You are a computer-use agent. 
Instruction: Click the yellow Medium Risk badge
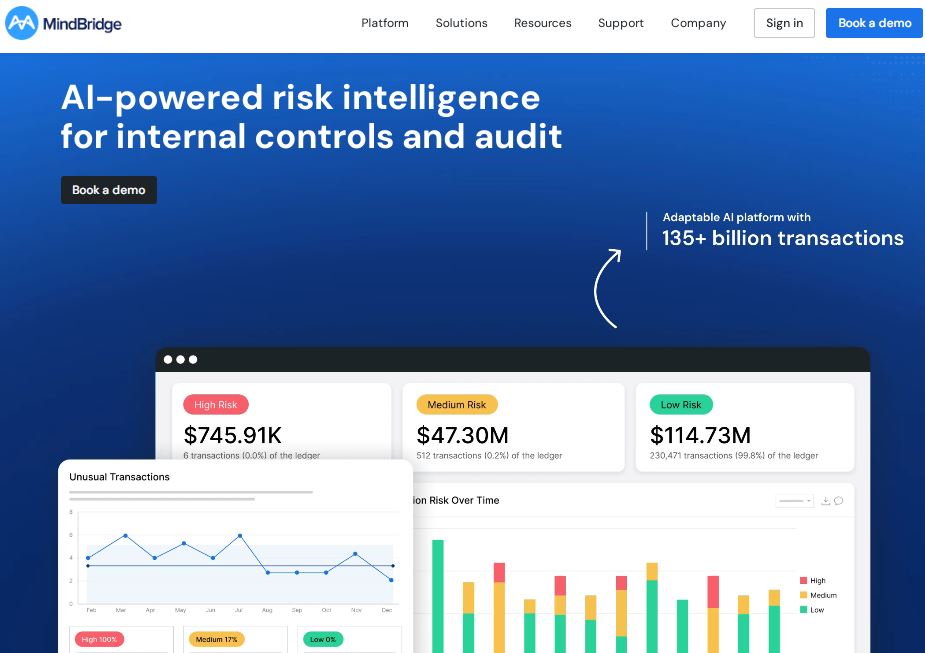[x=457, y=405]
